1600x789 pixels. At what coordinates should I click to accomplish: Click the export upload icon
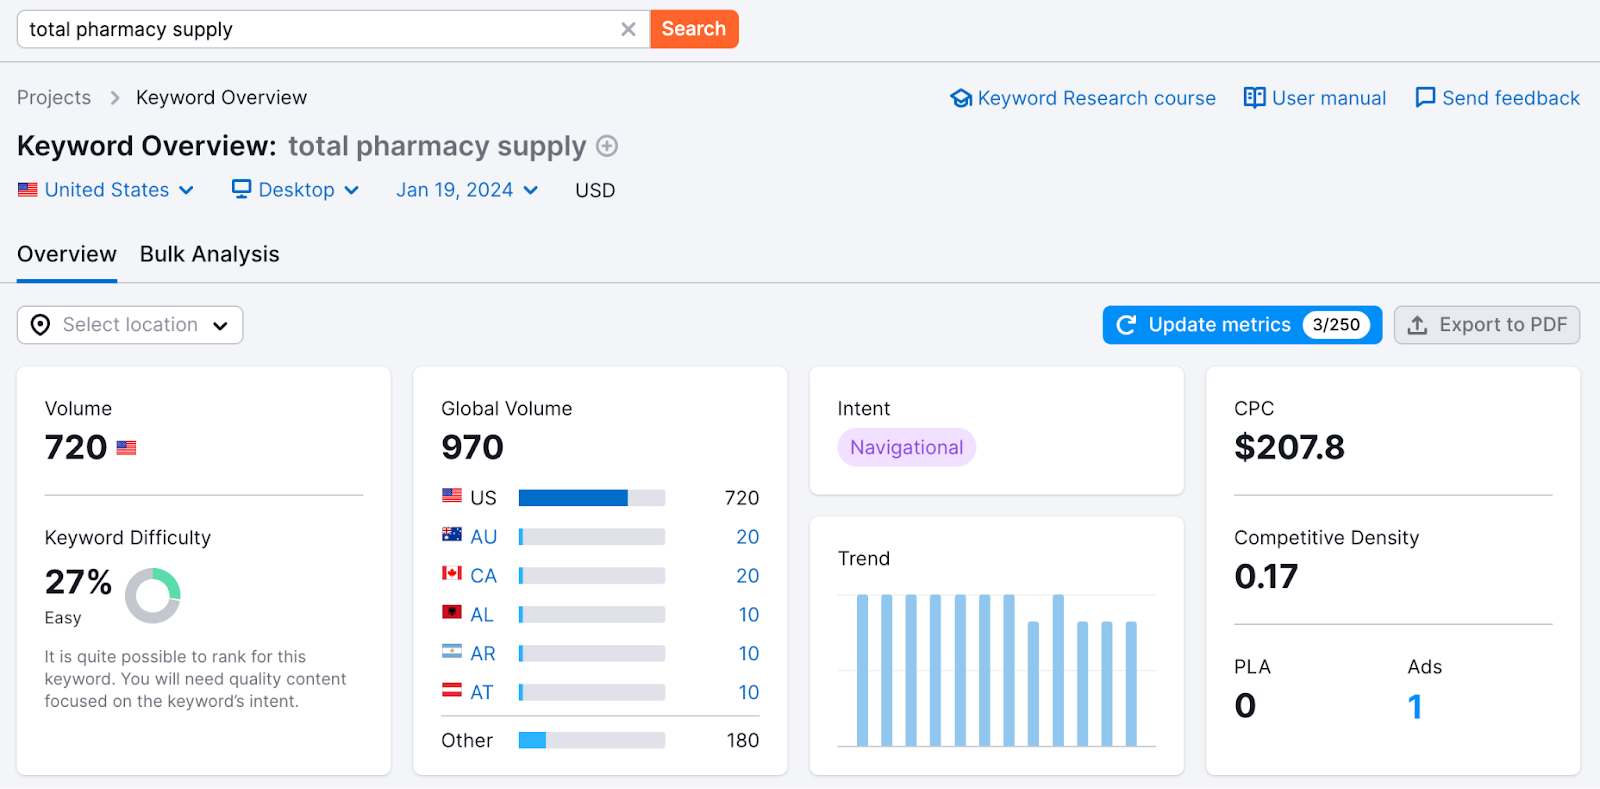point(1417,325)
